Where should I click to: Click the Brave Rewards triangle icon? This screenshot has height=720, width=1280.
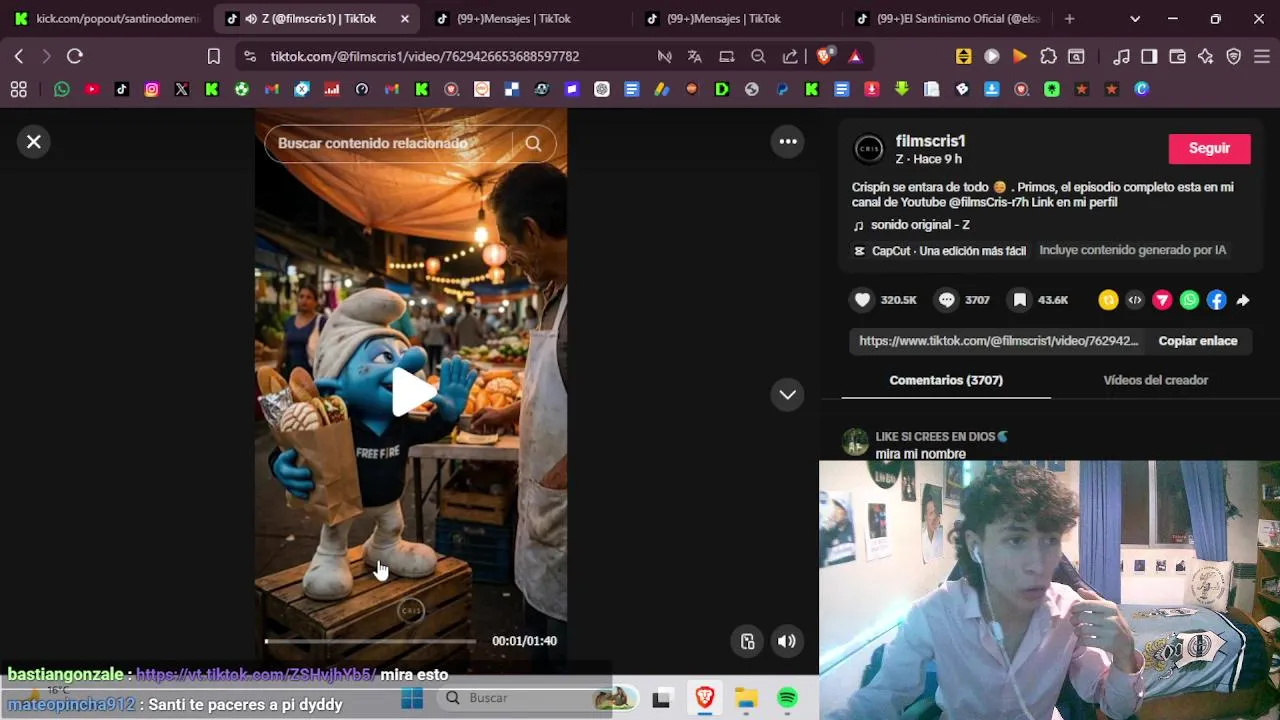coord(855,56)
